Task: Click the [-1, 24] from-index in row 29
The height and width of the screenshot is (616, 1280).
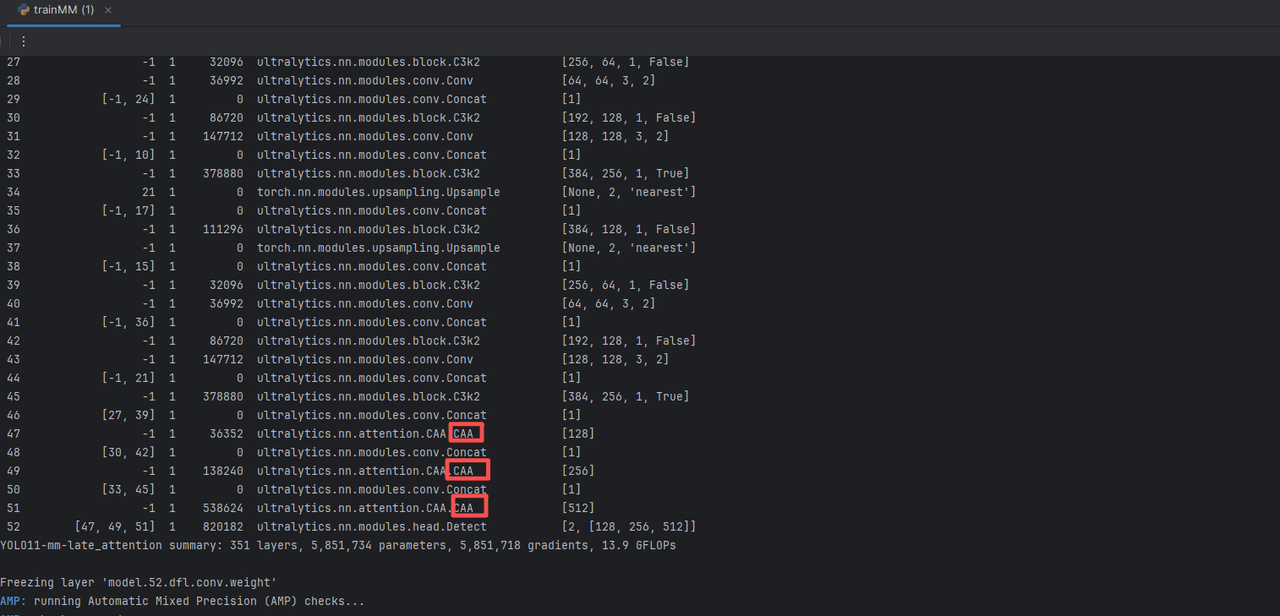Action: pos(128,99)
